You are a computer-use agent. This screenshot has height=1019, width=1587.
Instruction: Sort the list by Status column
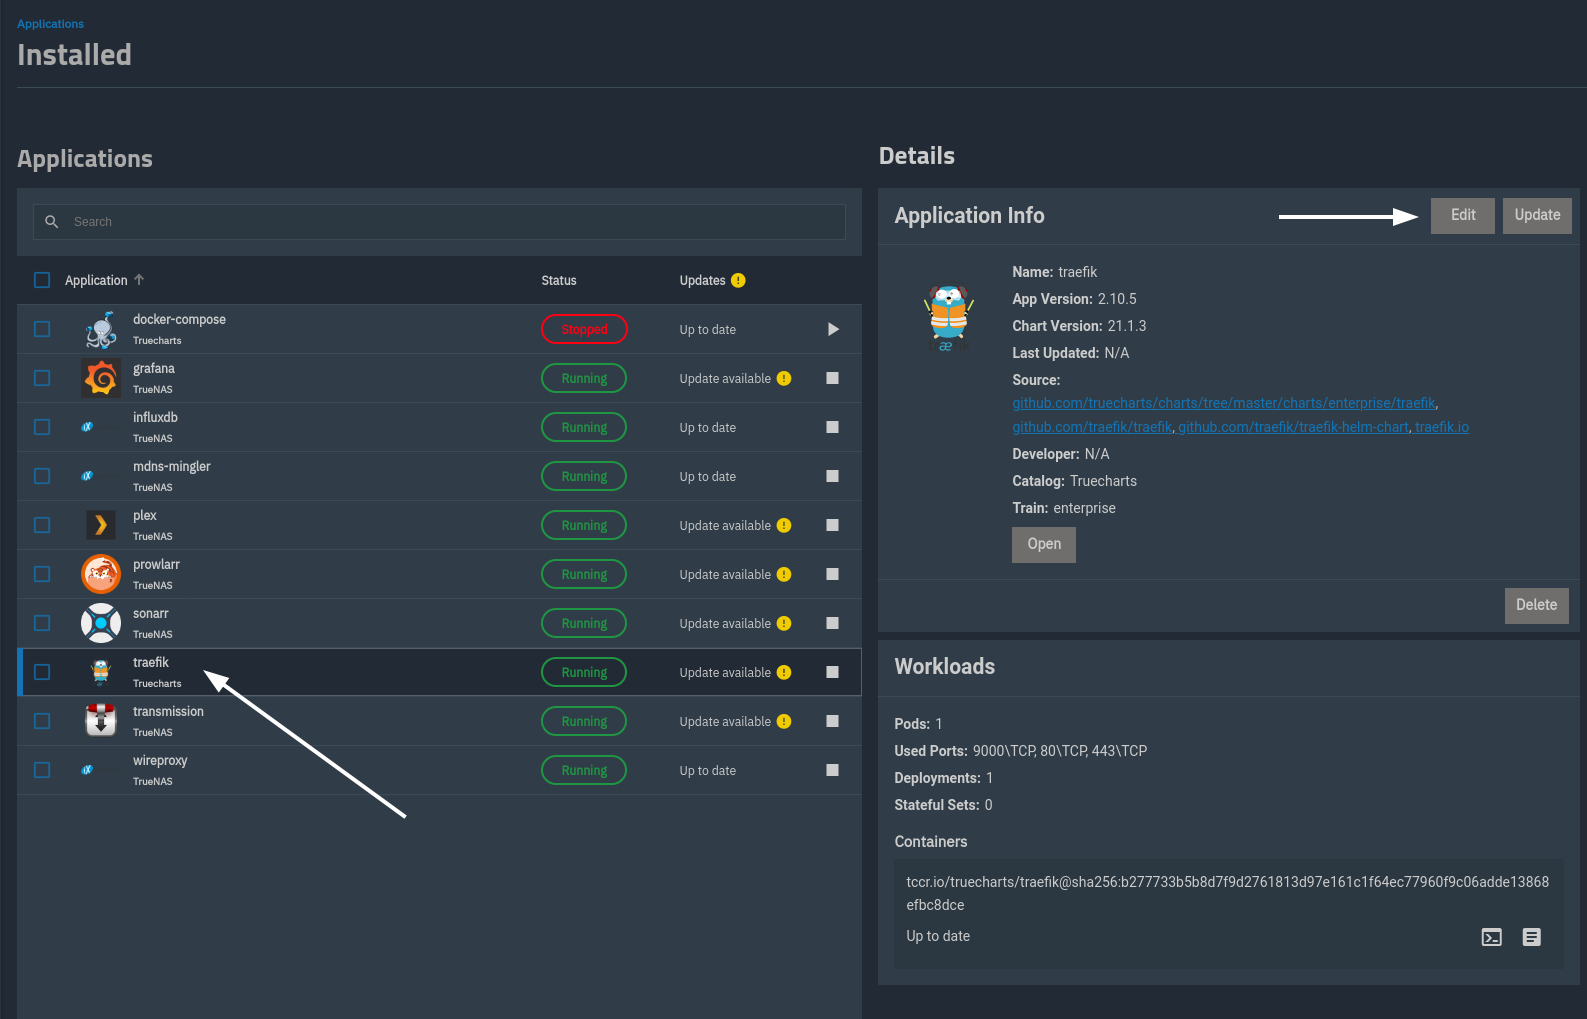(x=558, y=280)
